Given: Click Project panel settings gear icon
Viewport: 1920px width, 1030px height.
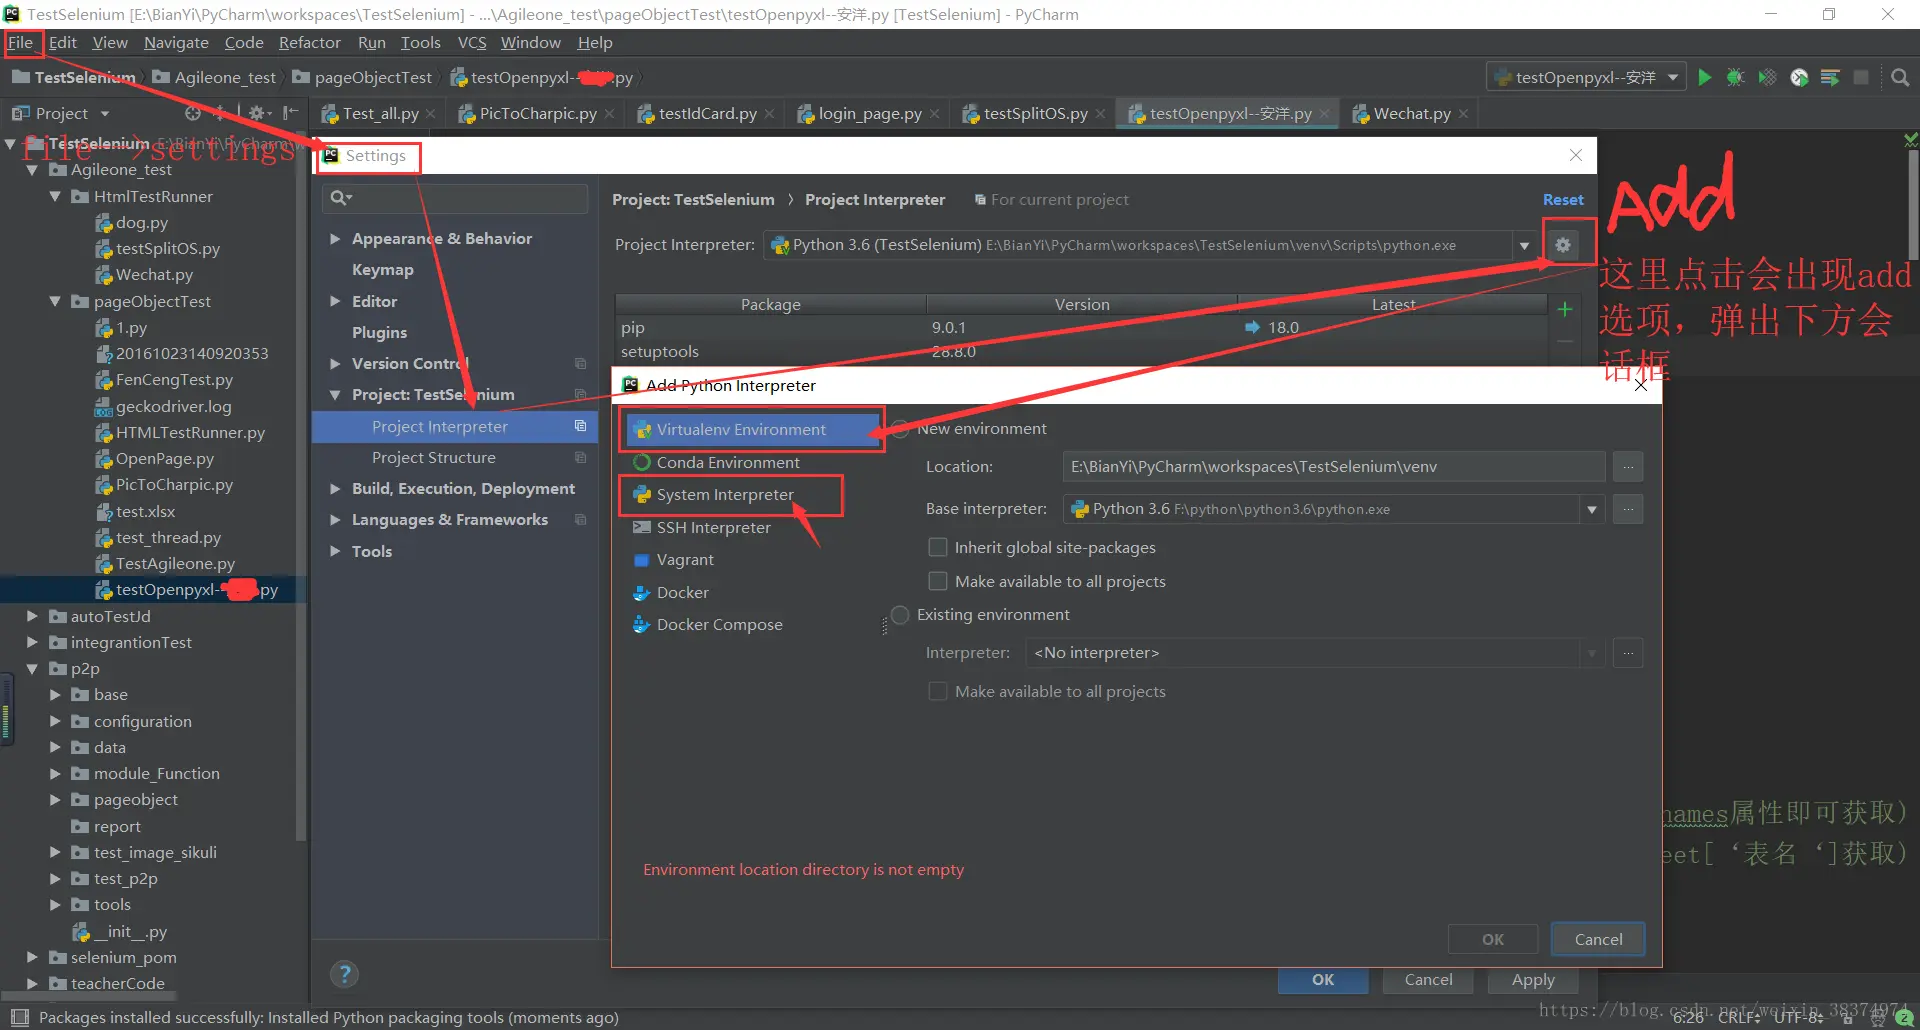Looking at the screenshot, I should point(256,113).
